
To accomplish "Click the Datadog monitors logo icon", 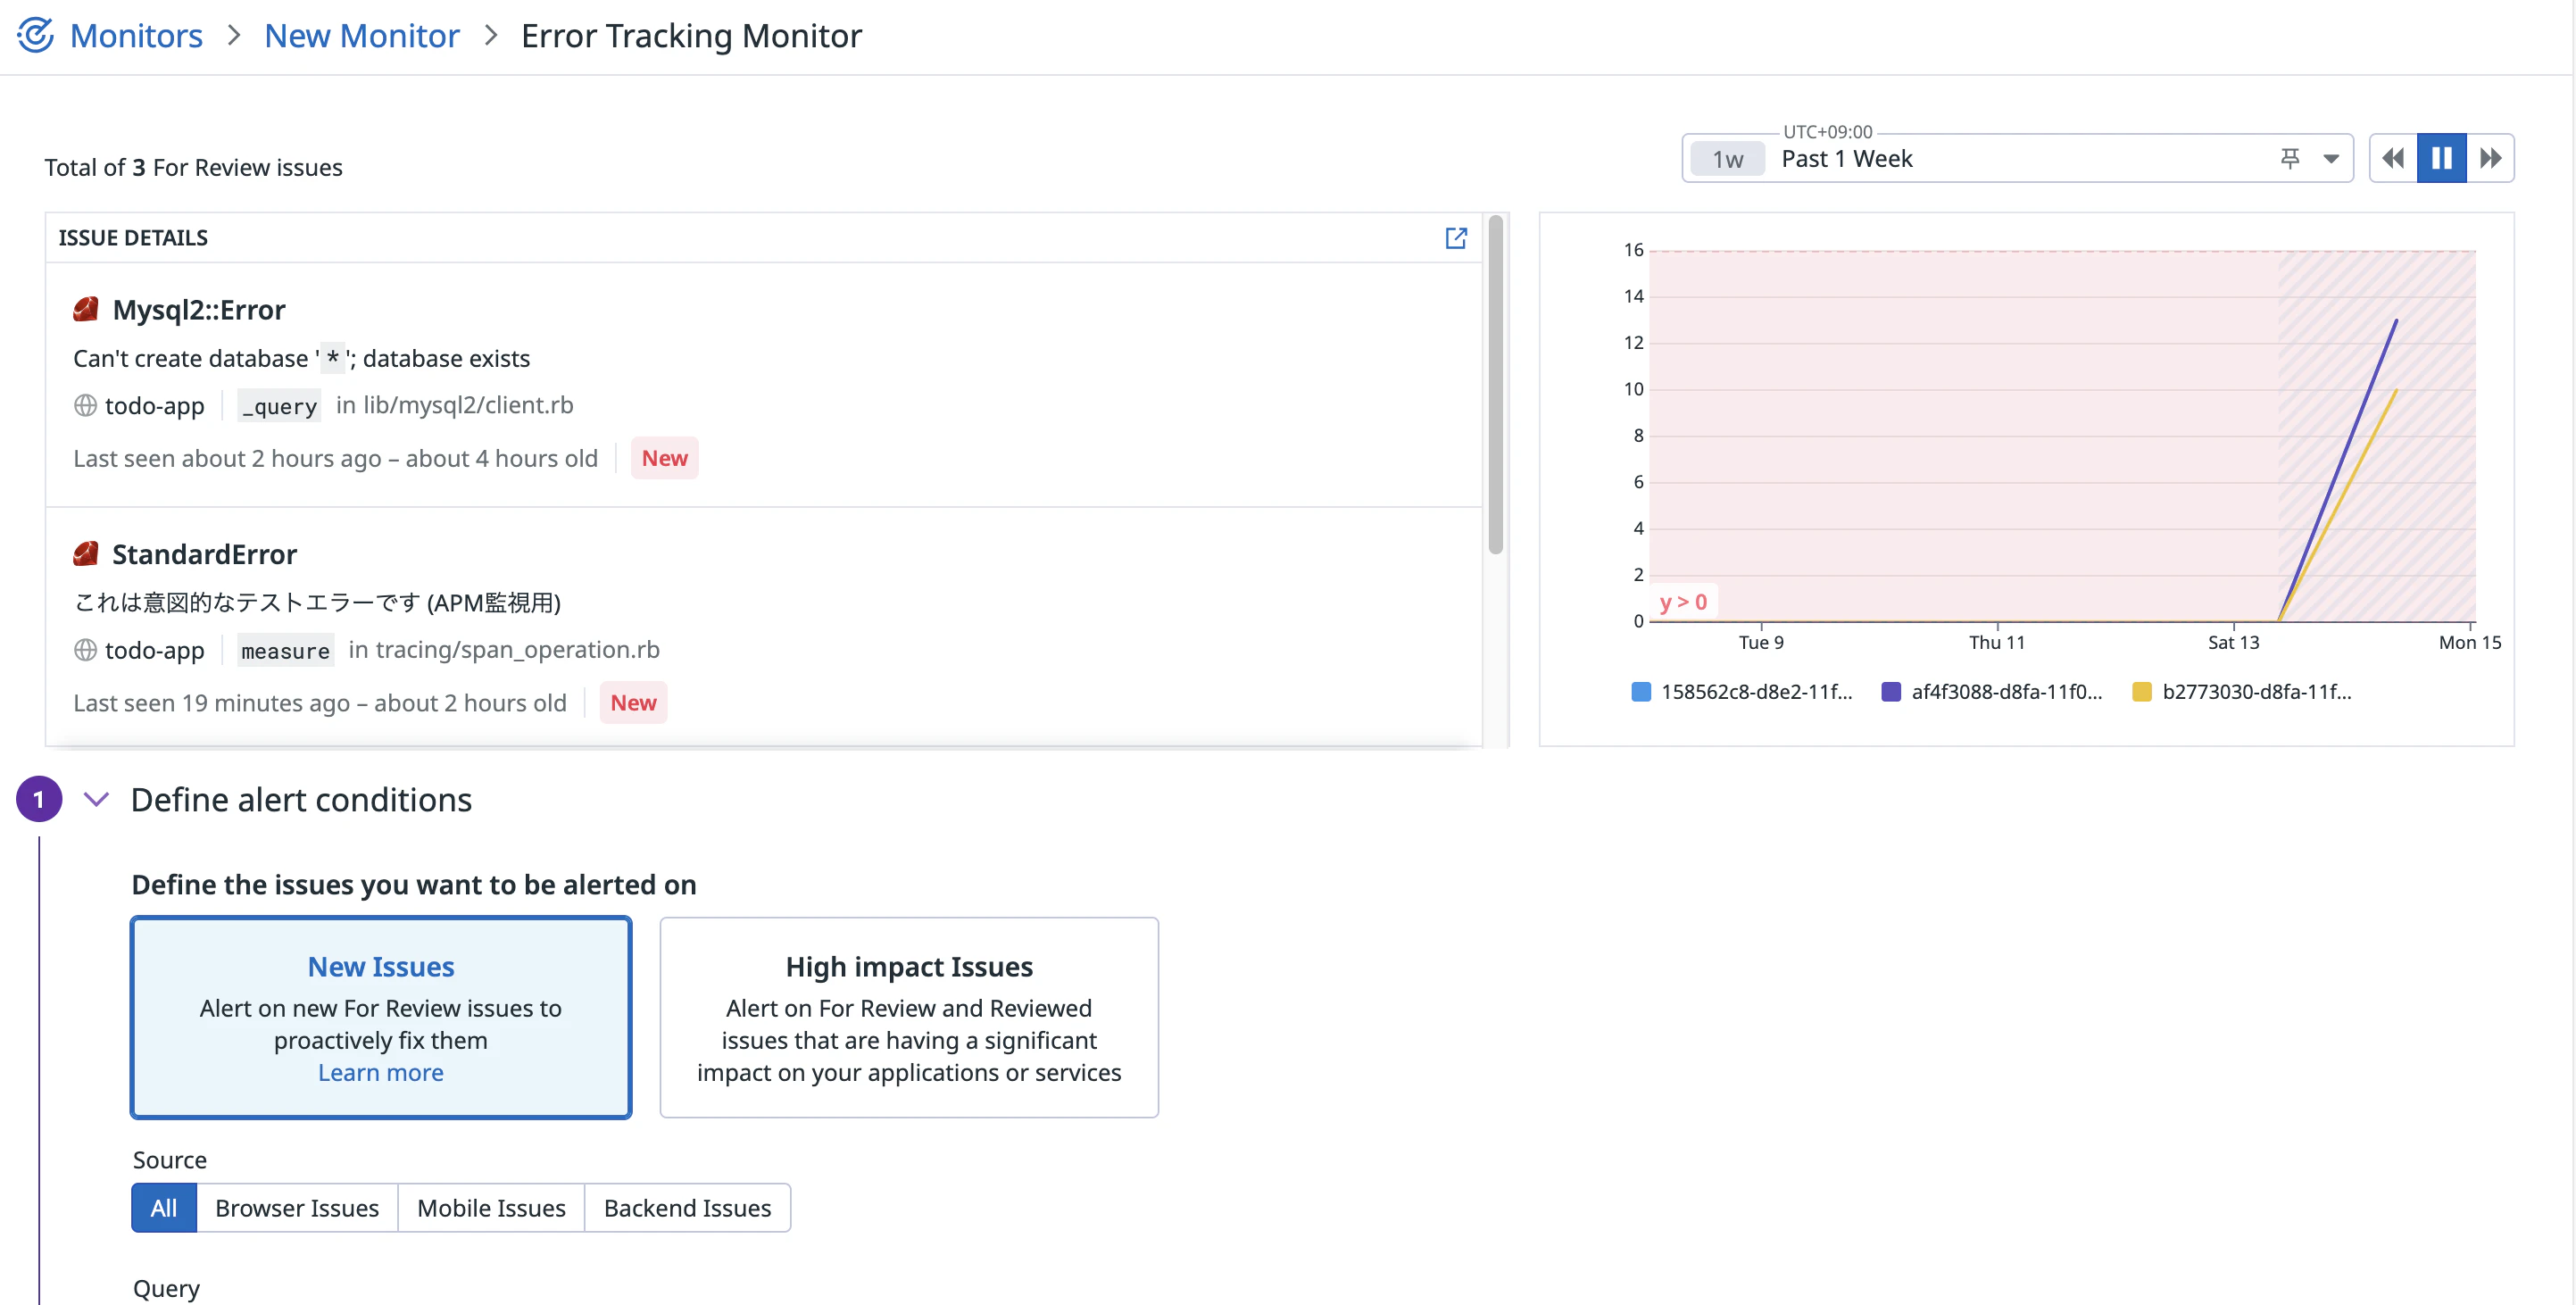I will 35,35.
